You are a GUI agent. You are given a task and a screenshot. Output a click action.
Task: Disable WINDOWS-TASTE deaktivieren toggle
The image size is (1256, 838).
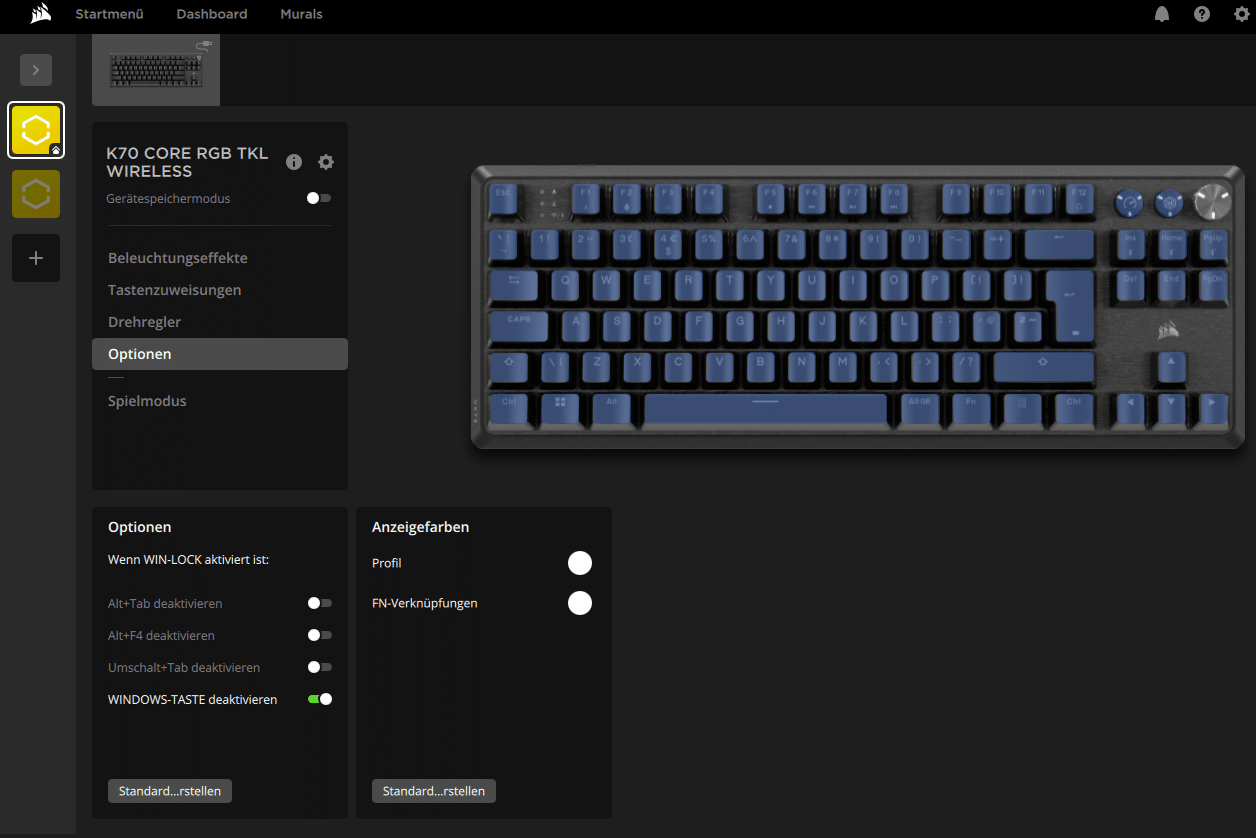(x=320, y=699)
